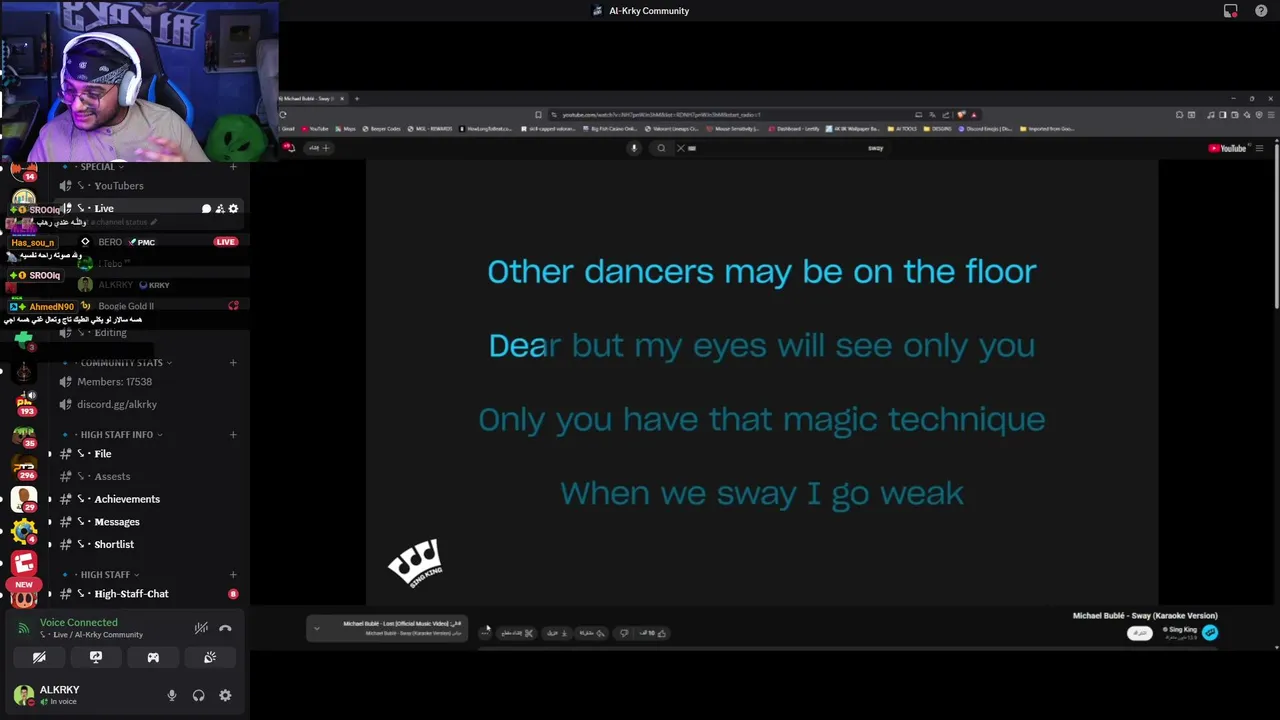Create invite for the Live channel

pos(220,208)
